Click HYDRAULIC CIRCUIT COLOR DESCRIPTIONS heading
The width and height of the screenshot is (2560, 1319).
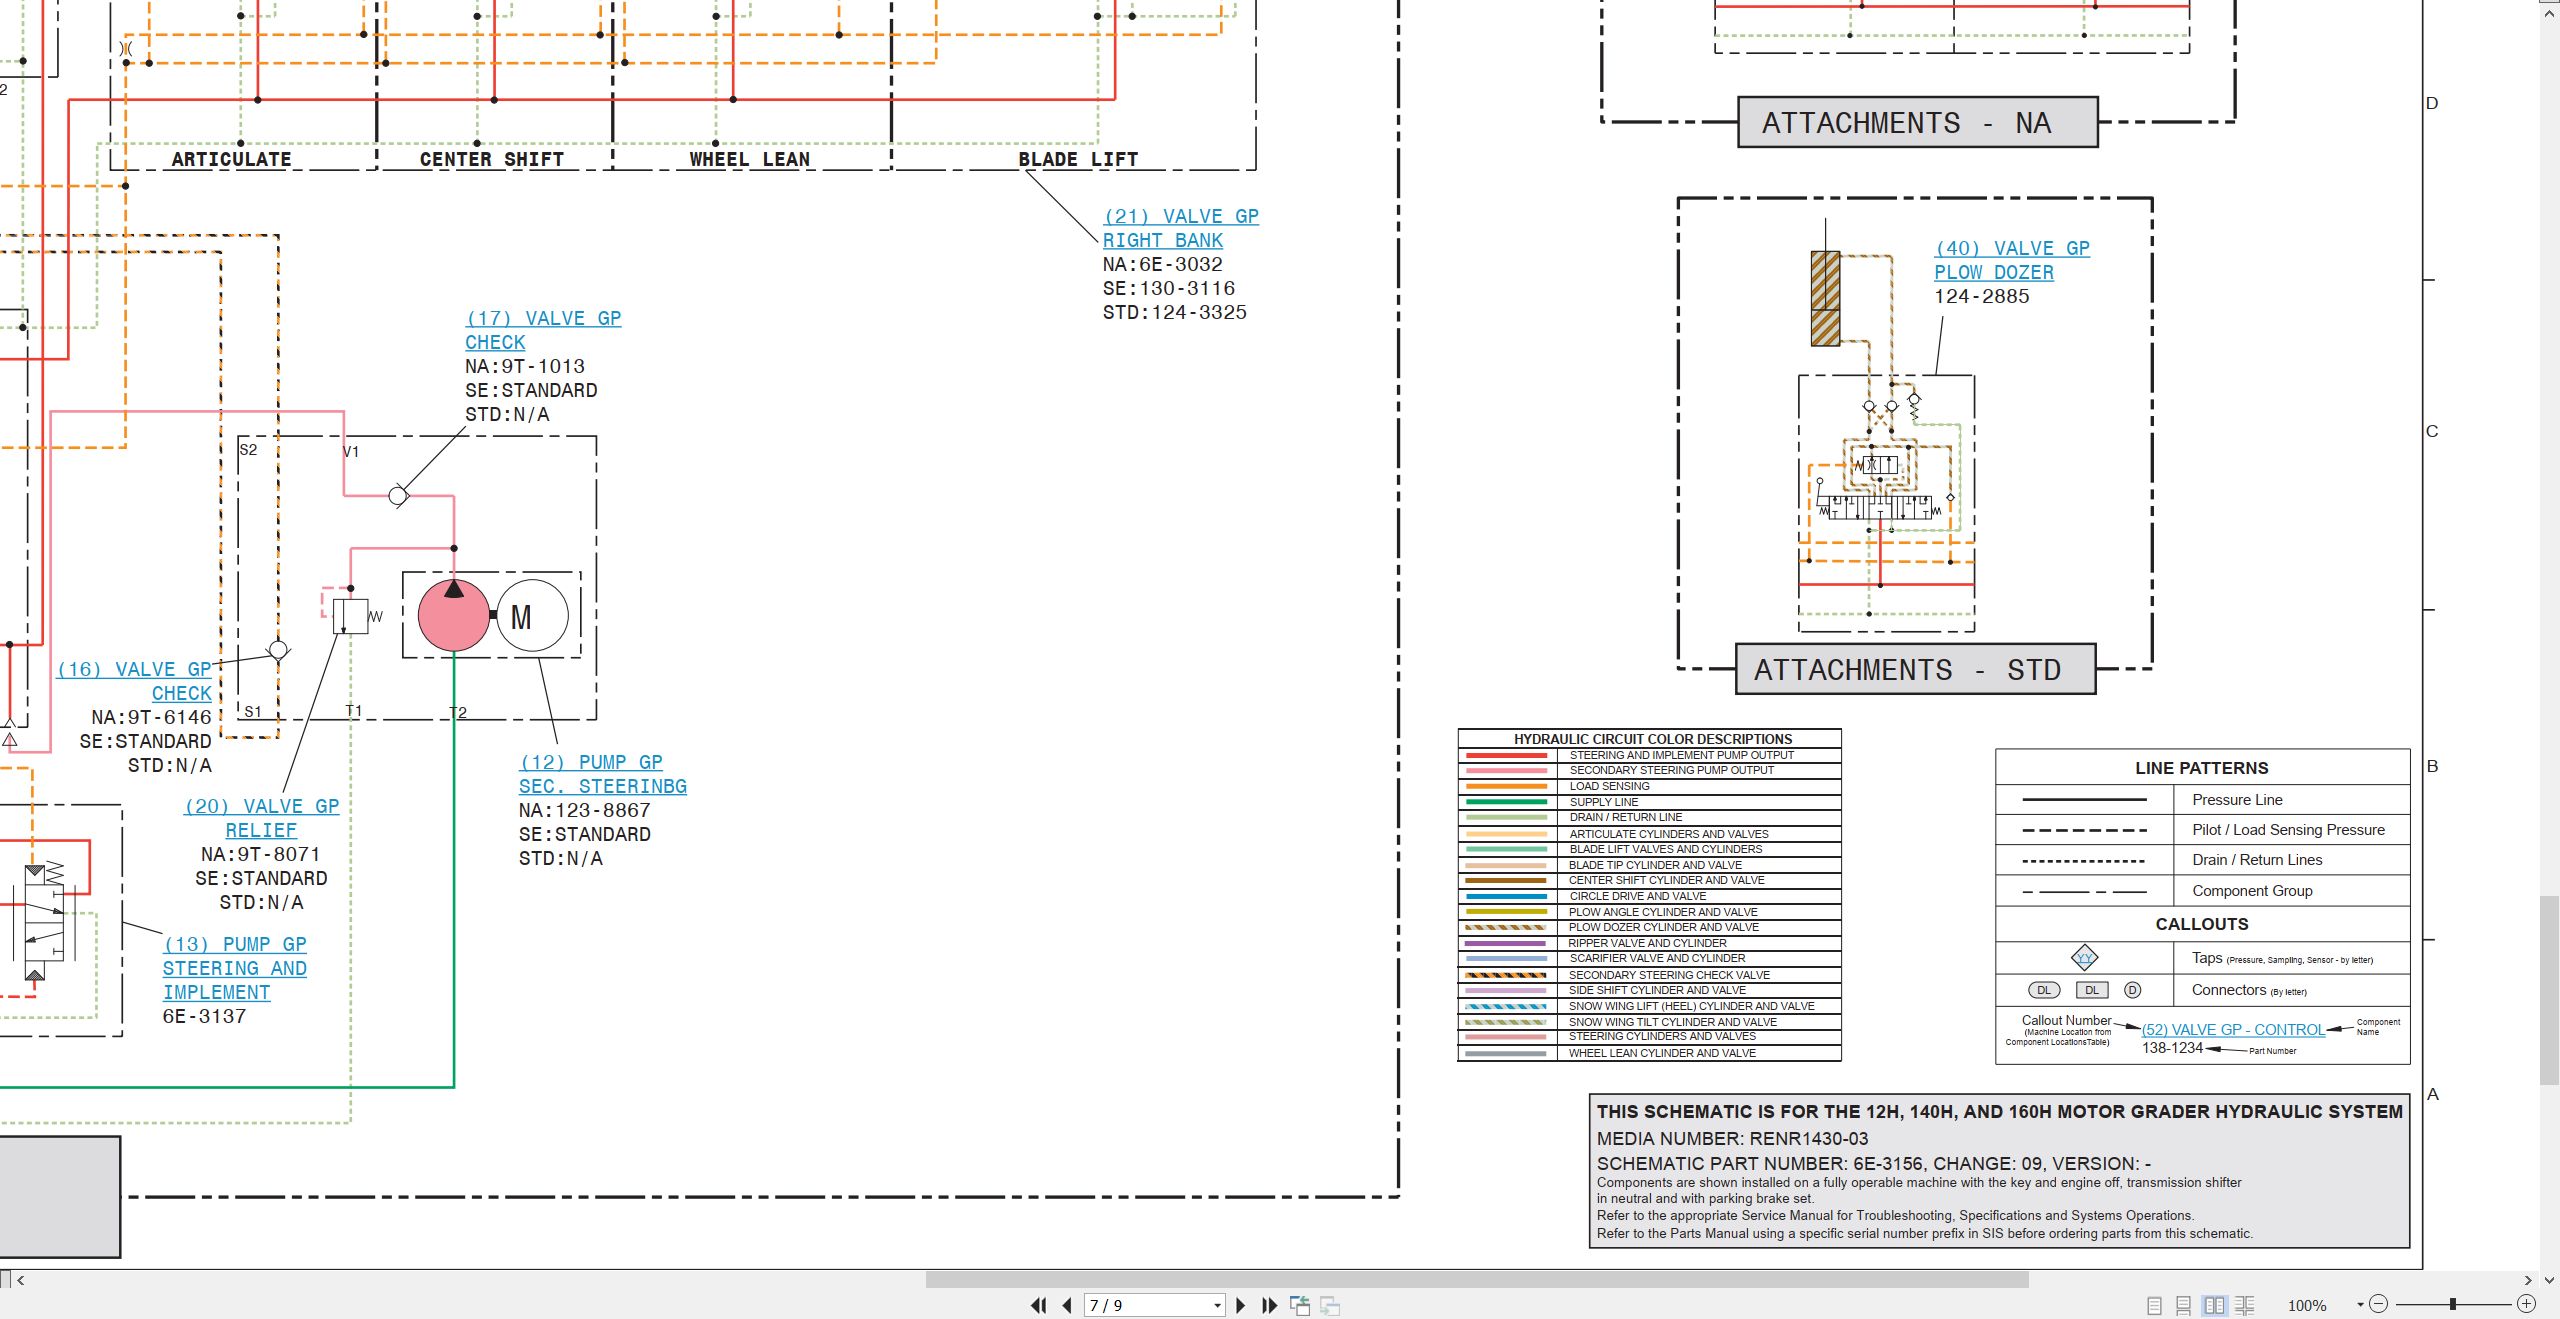[x=1653, y=739]
